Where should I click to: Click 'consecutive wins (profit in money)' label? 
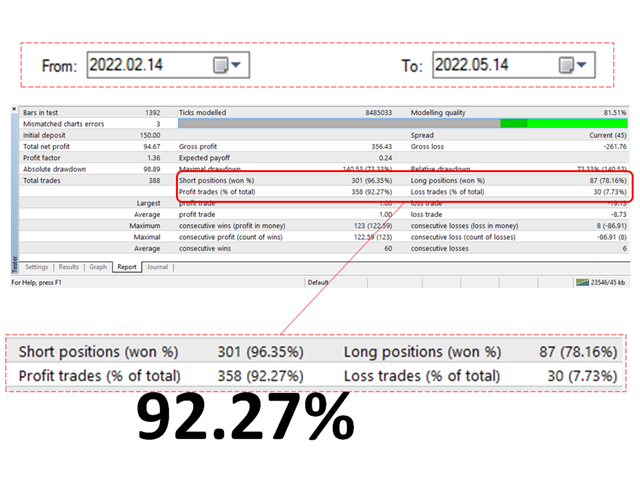232,226
